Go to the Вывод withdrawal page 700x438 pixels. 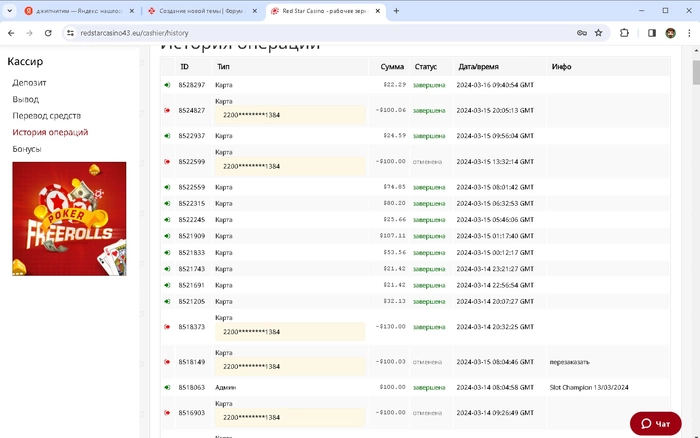coord(25,99)
